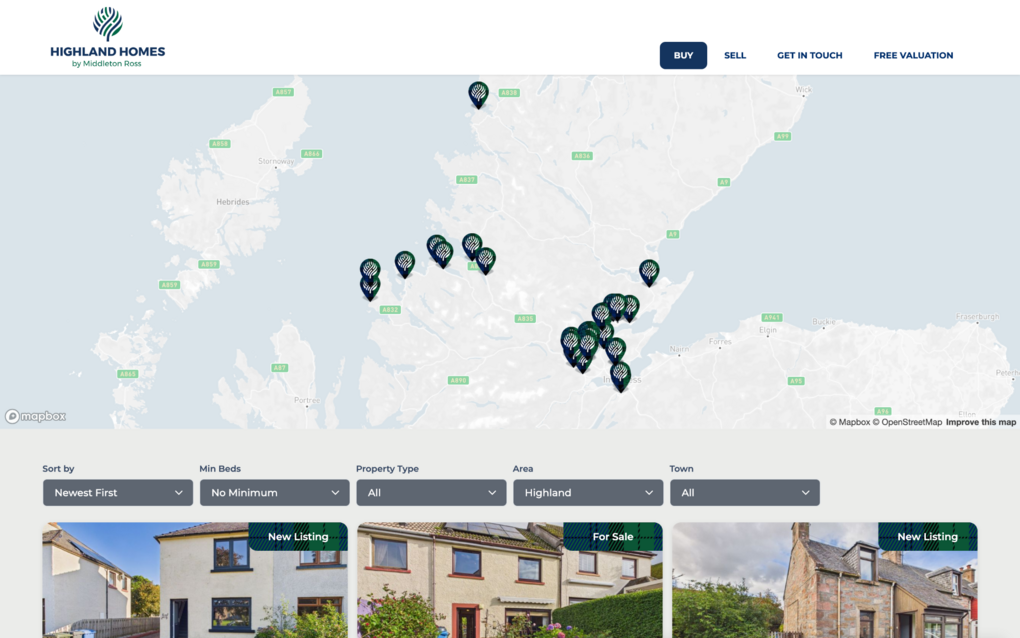Open the white house New Listing photo
Image resolution: width=1020 pixels, height=638 pixels.
195,580
